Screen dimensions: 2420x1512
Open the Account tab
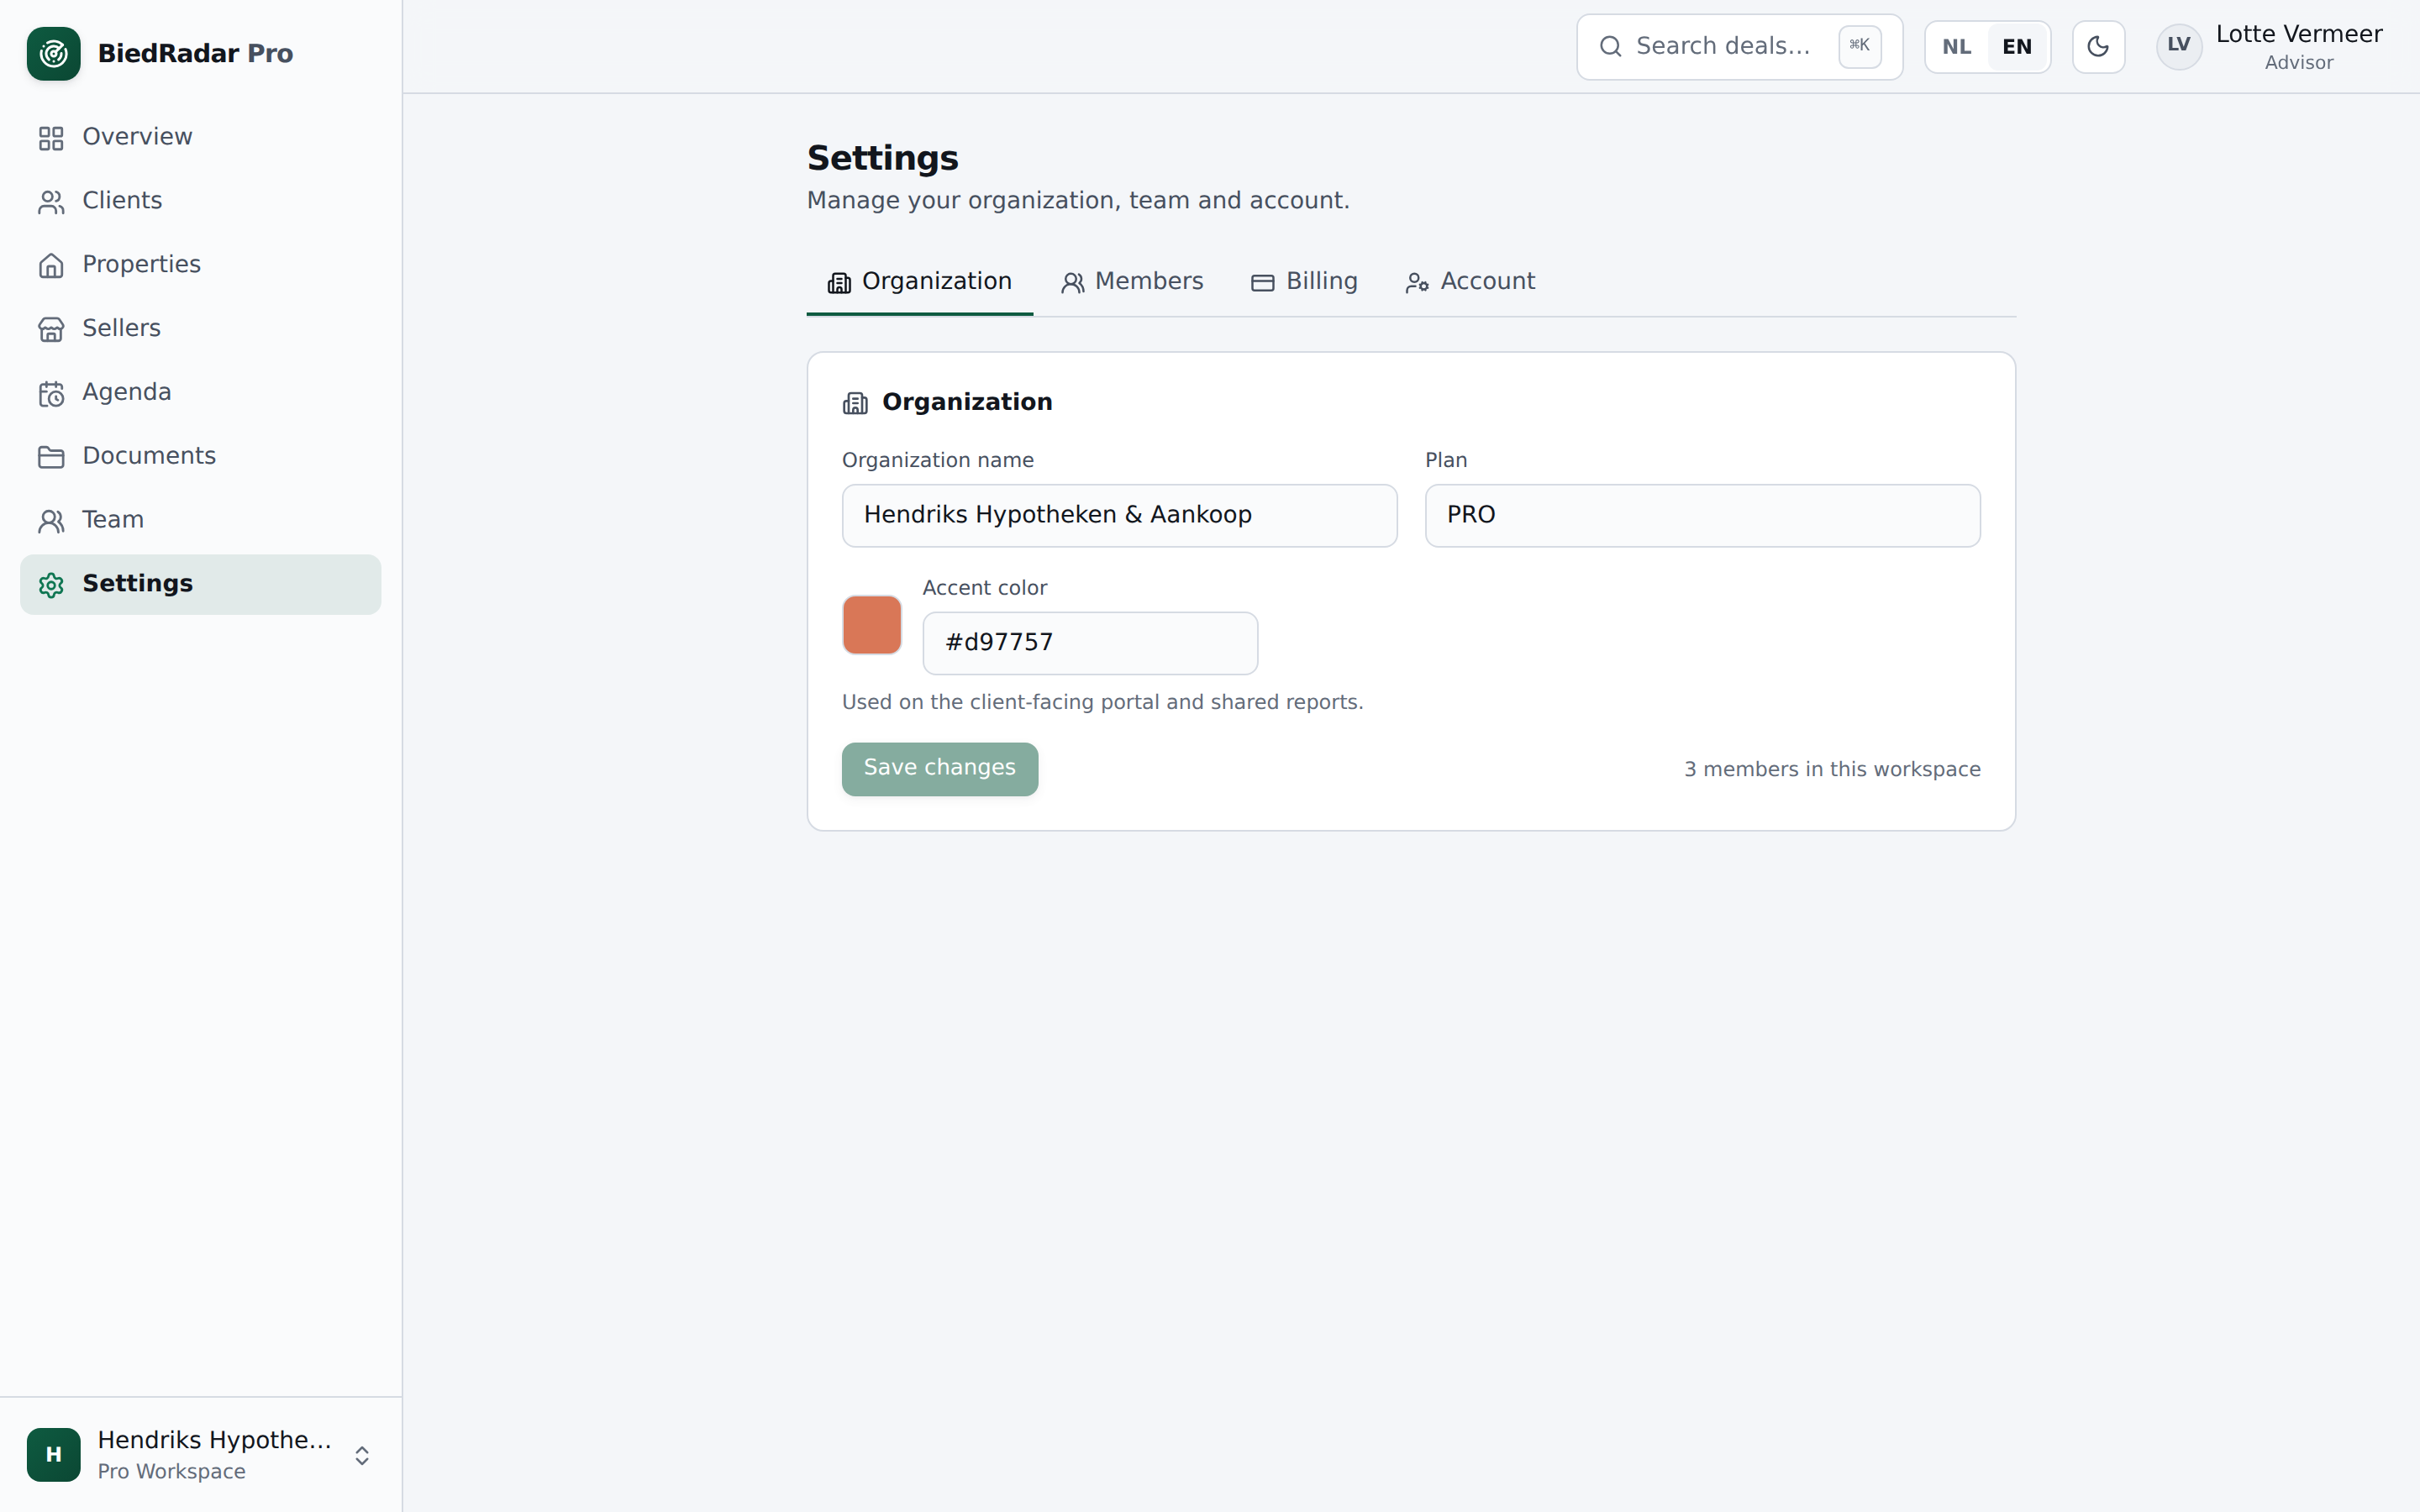point(1470,282)
